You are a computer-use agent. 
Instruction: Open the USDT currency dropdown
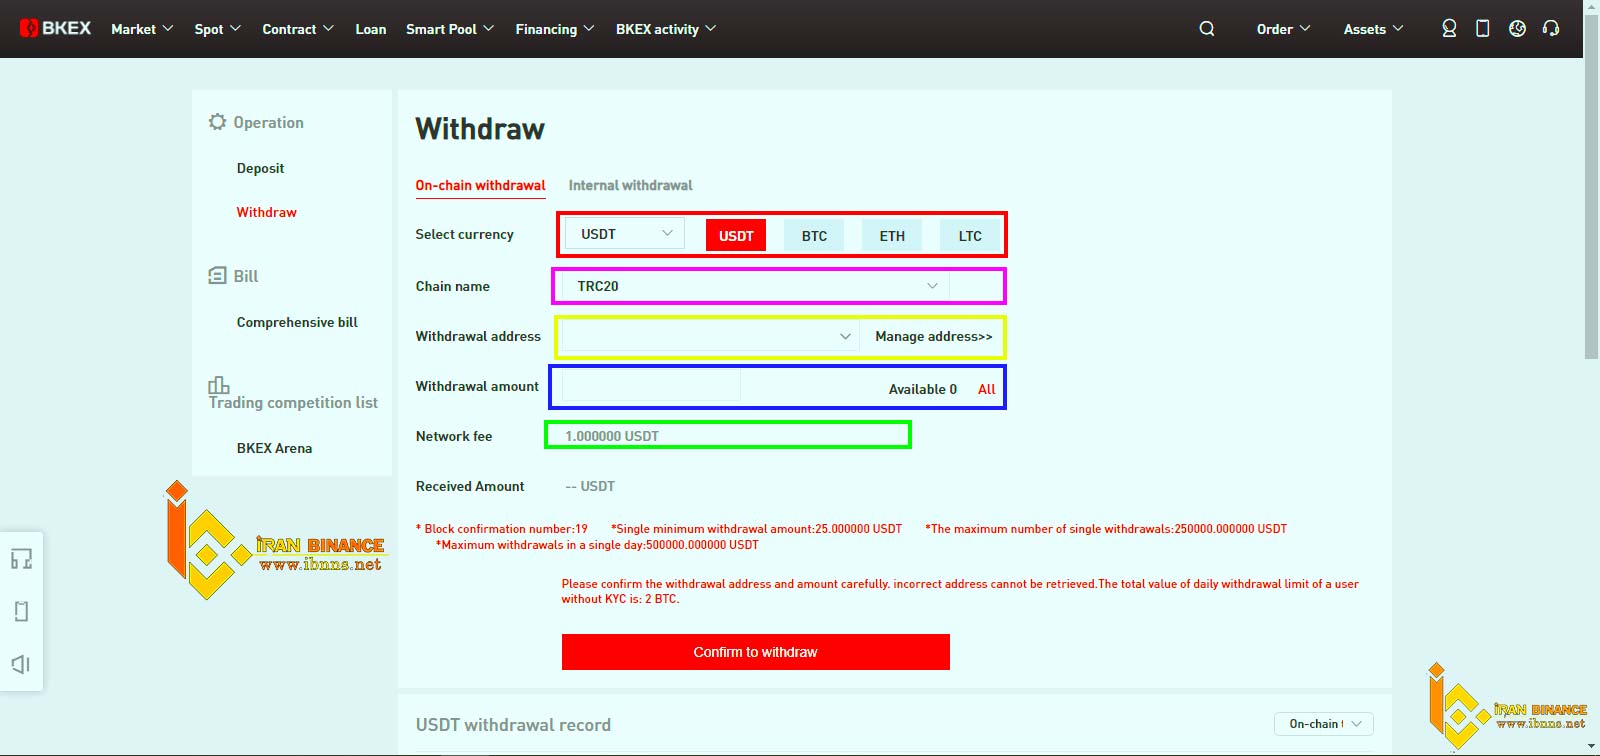(625, 233)
